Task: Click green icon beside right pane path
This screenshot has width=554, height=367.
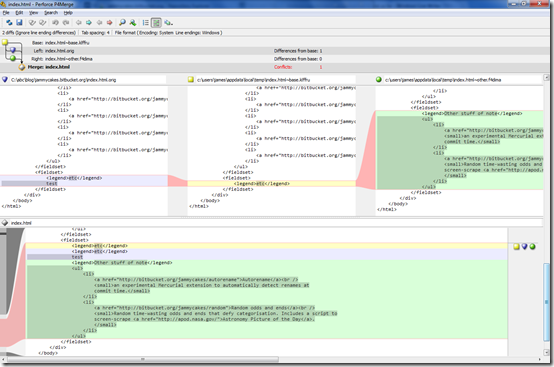Action: (379, 79)
